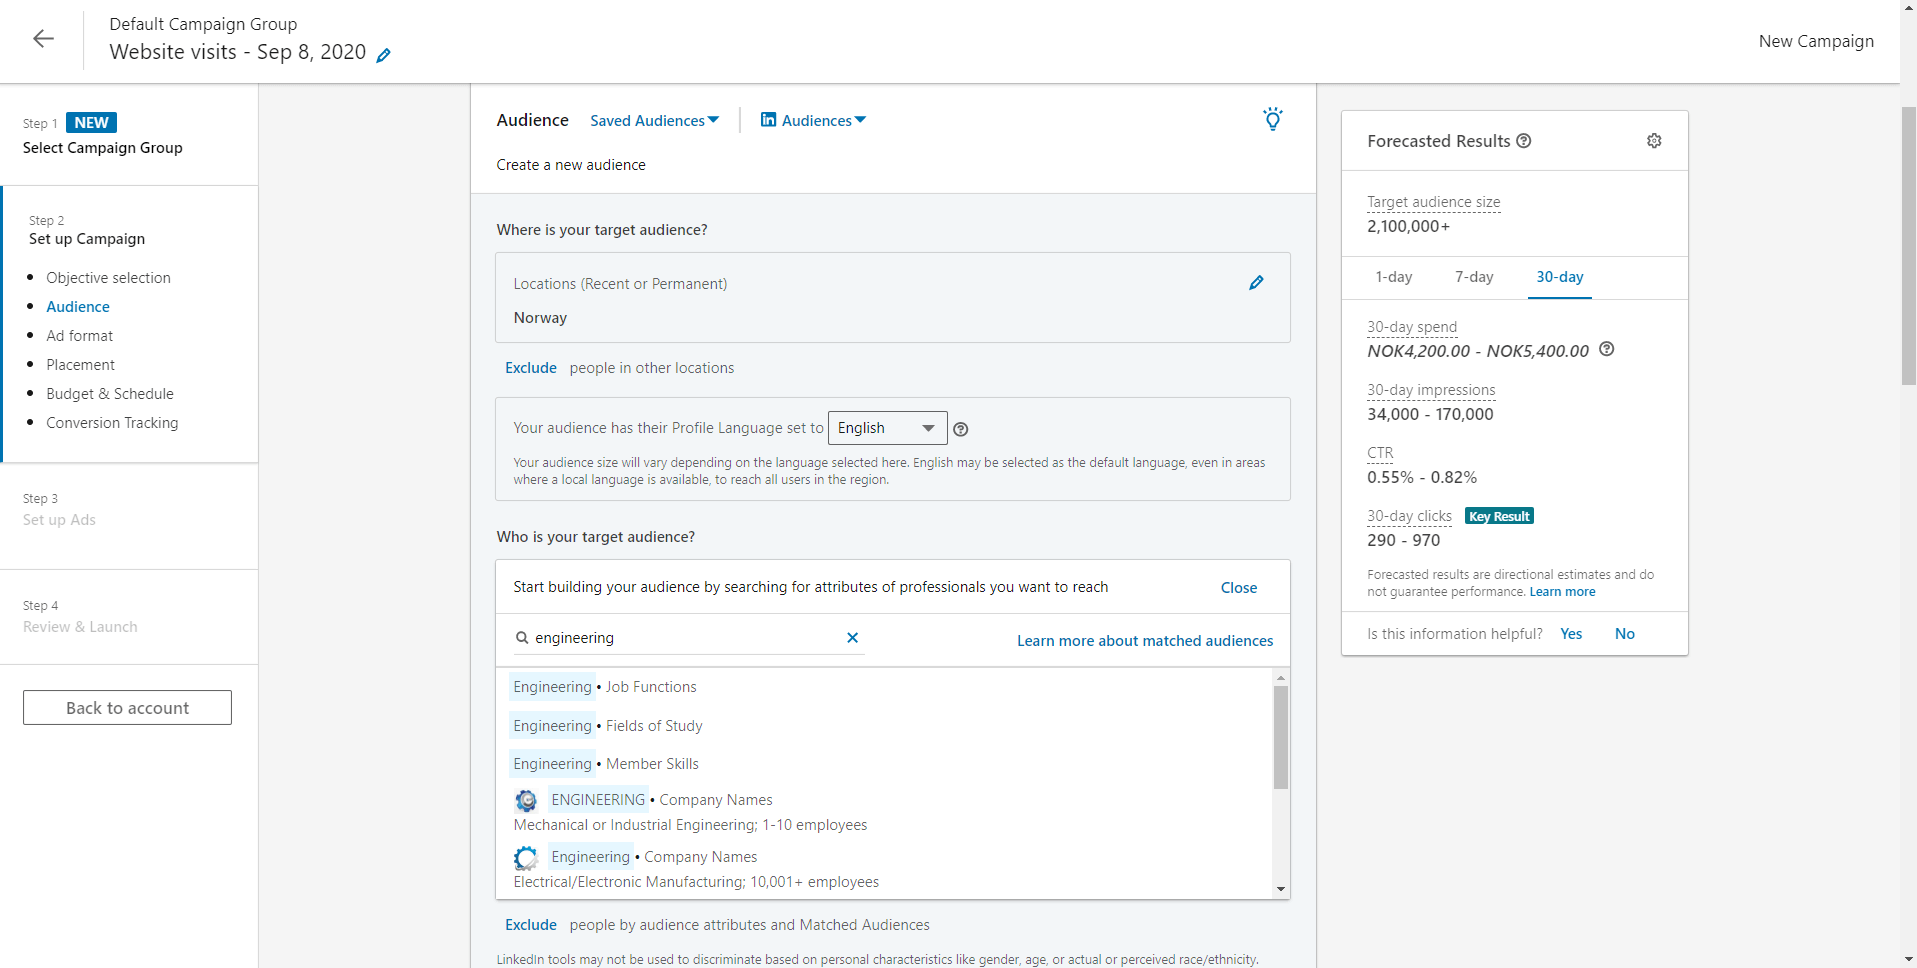Edit Locations with the pencil icon
This screenshot has height=968, width=1917.
[x=1256, y=283]
